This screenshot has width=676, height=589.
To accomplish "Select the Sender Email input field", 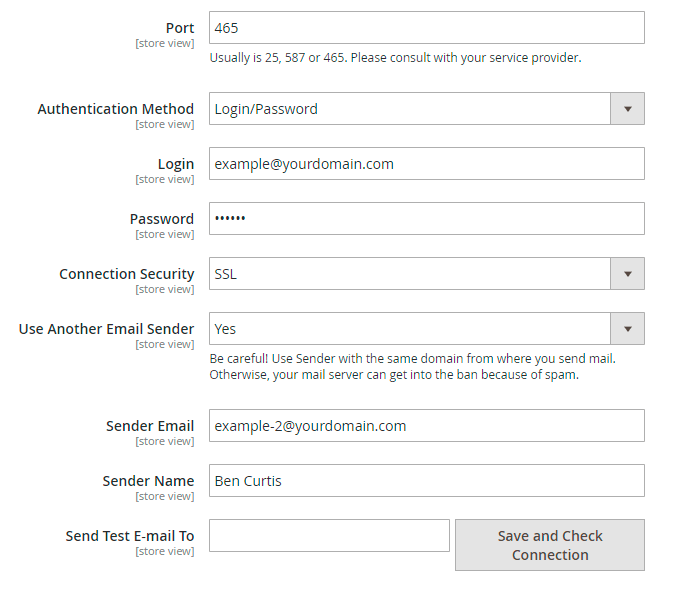I will (426, 426).
